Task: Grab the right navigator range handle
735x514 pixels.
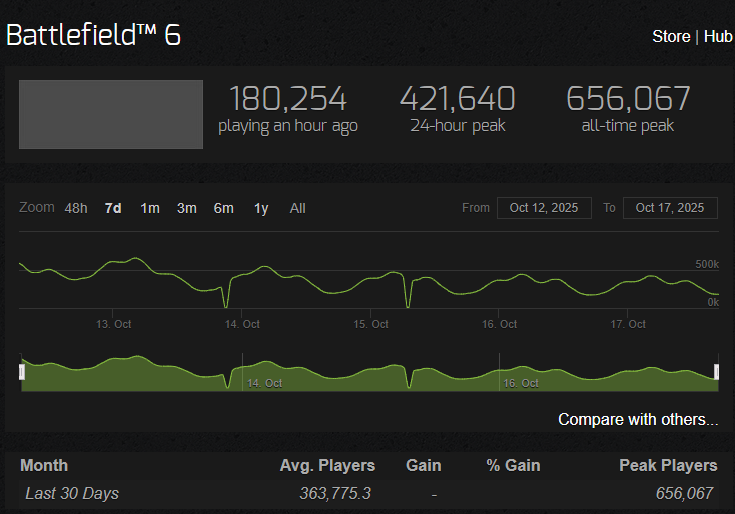Action: coord(716,372)
